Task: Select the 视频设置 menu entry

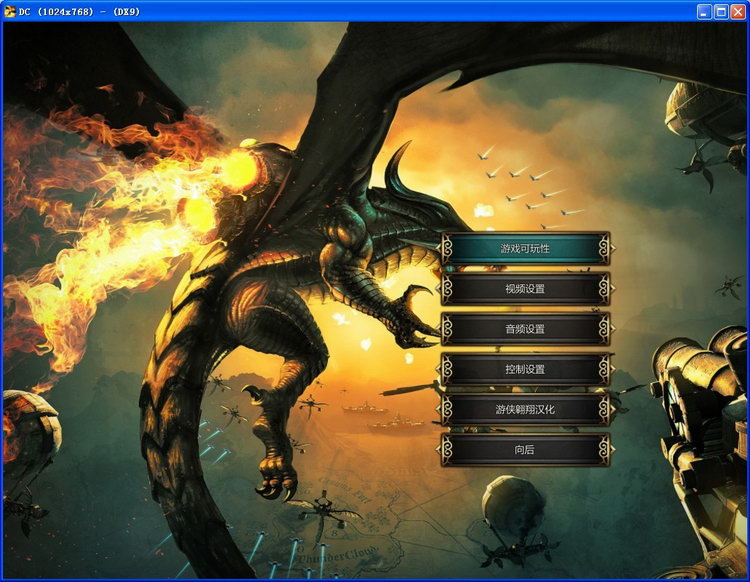Action: [x=525, y=289]
